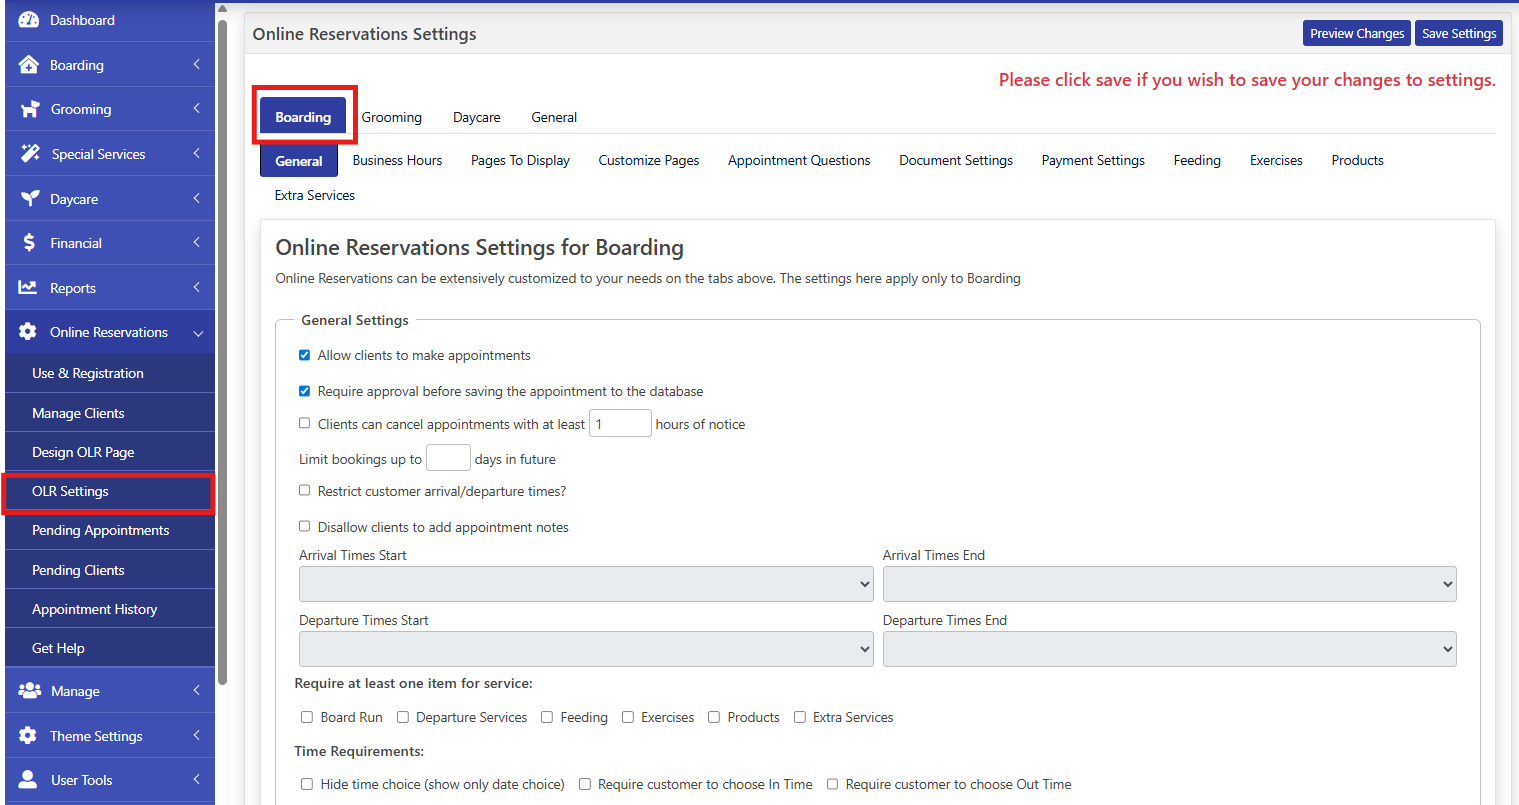Click the Financial dollar sign icon
Screen dimensions: 1519x805
(x=29, y=243)
